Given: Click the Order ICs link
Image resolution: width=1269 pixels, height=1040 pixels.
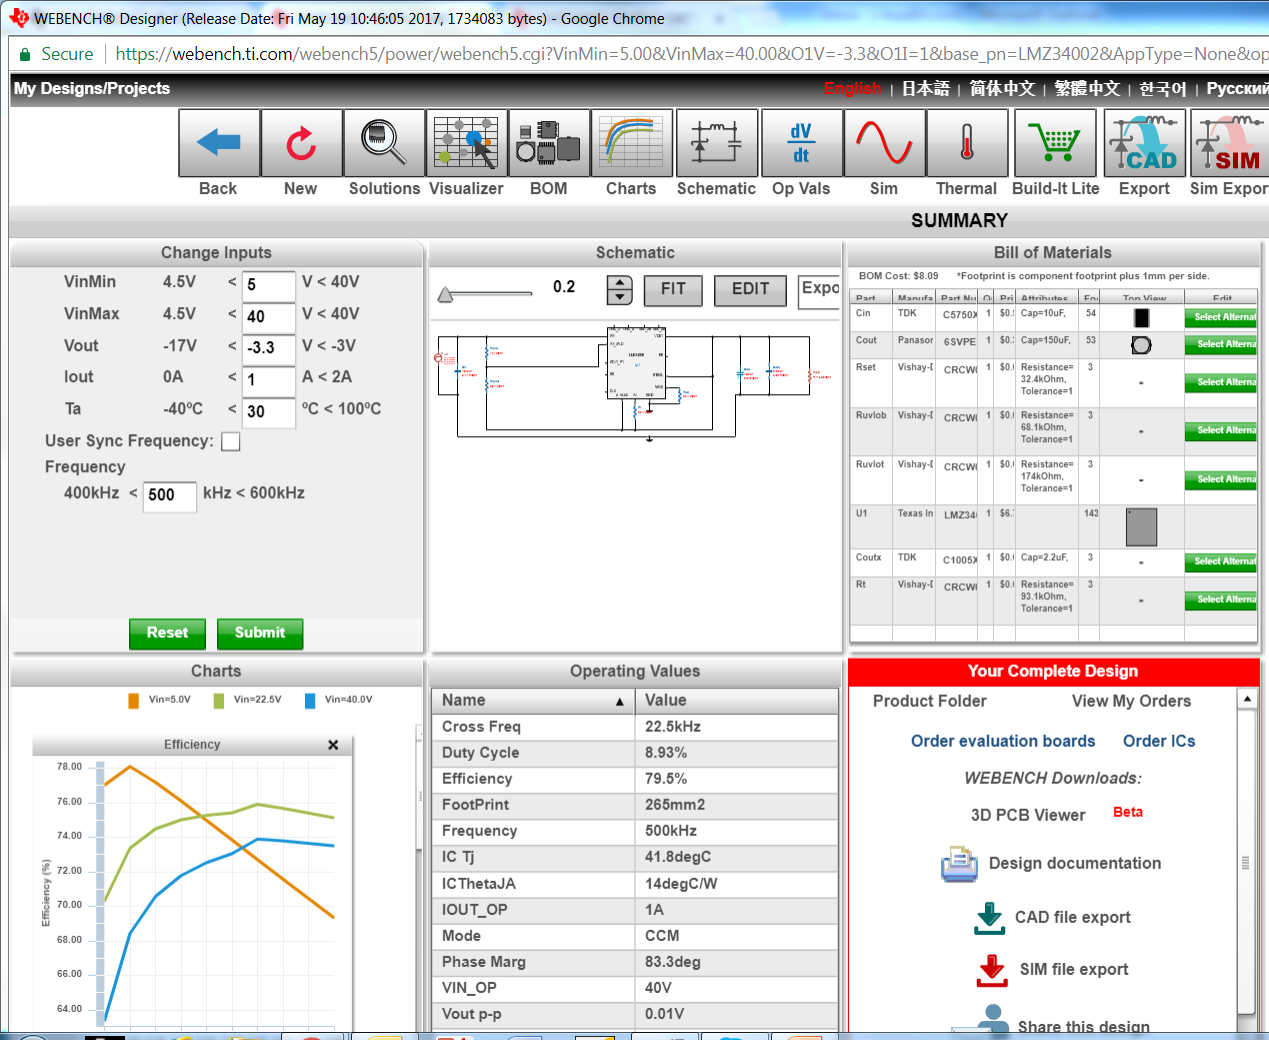Looking at the screenshot, I should click(x=1159, y=742).
